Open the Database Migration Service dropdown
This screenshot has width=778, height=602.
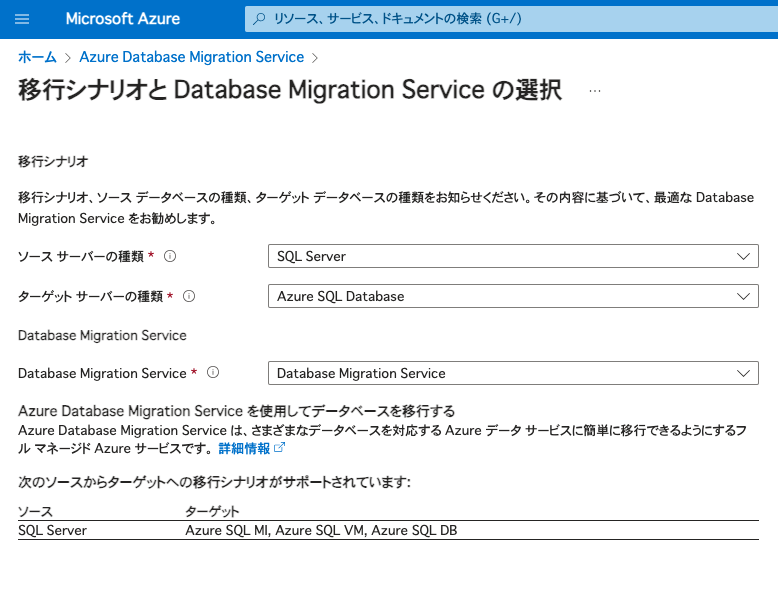tap(513, 373)
